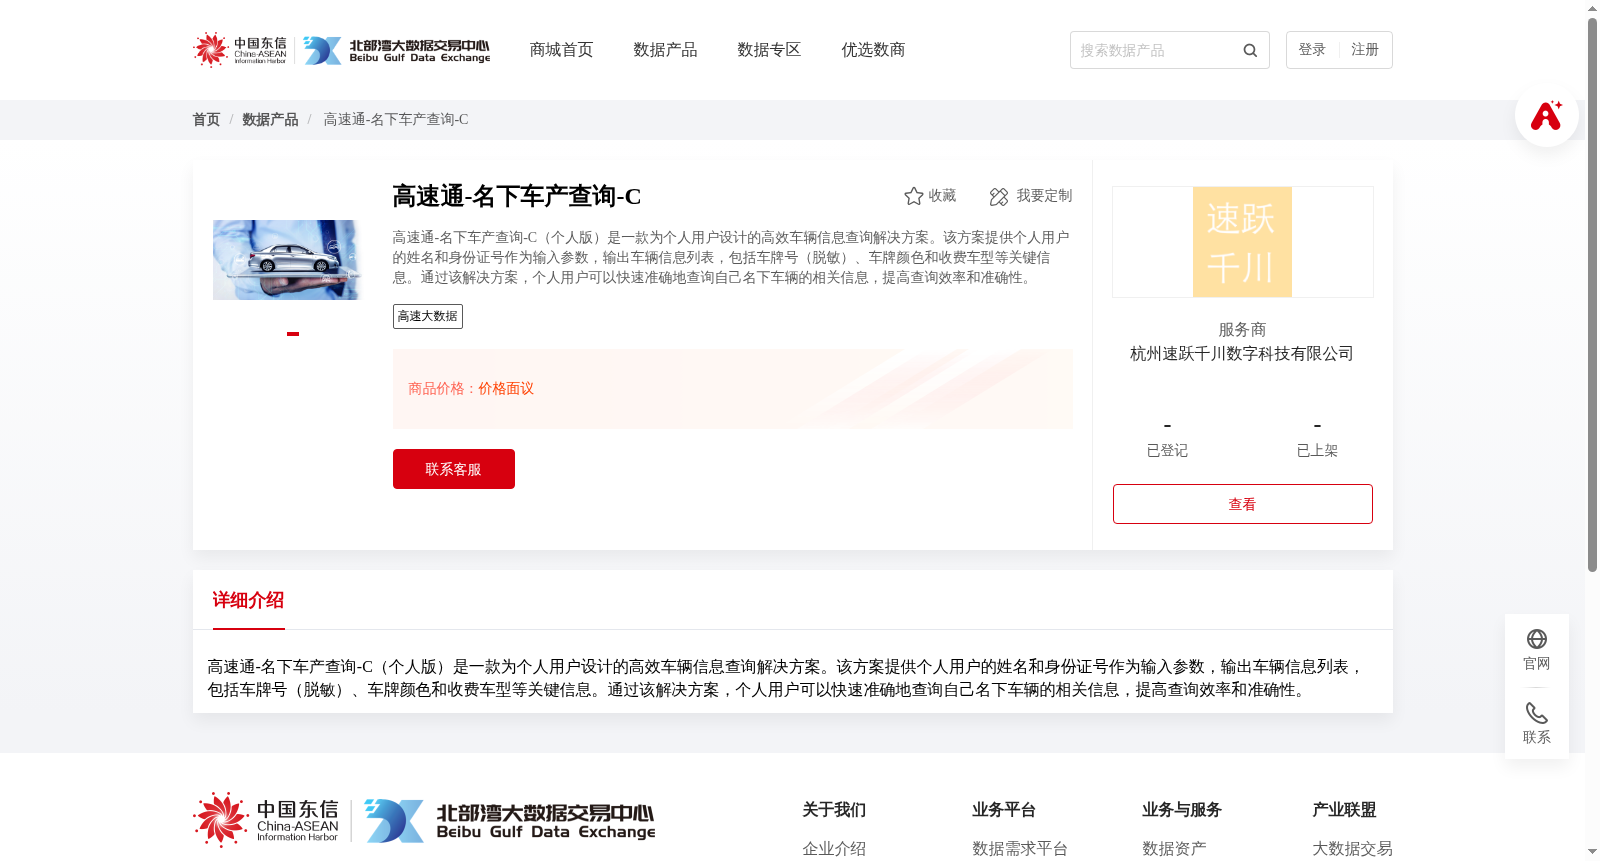The image size is (1600, 861).
Task: Open the 商城首页 menu item
Action: coord(561,50)
